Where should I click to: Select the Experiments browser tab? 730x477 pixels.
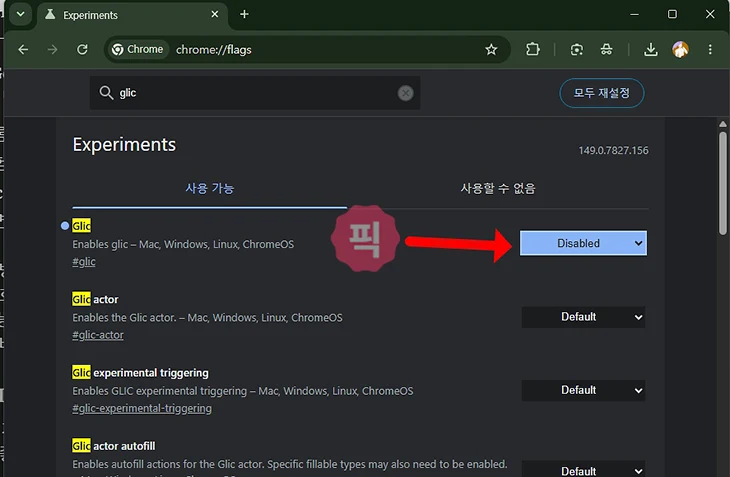(132, 15)
